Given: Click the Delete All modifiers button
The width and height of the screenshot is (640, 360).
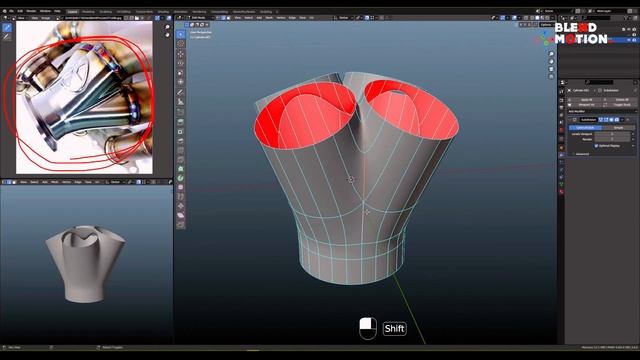Looking at the screenshot, I should 621,100.
